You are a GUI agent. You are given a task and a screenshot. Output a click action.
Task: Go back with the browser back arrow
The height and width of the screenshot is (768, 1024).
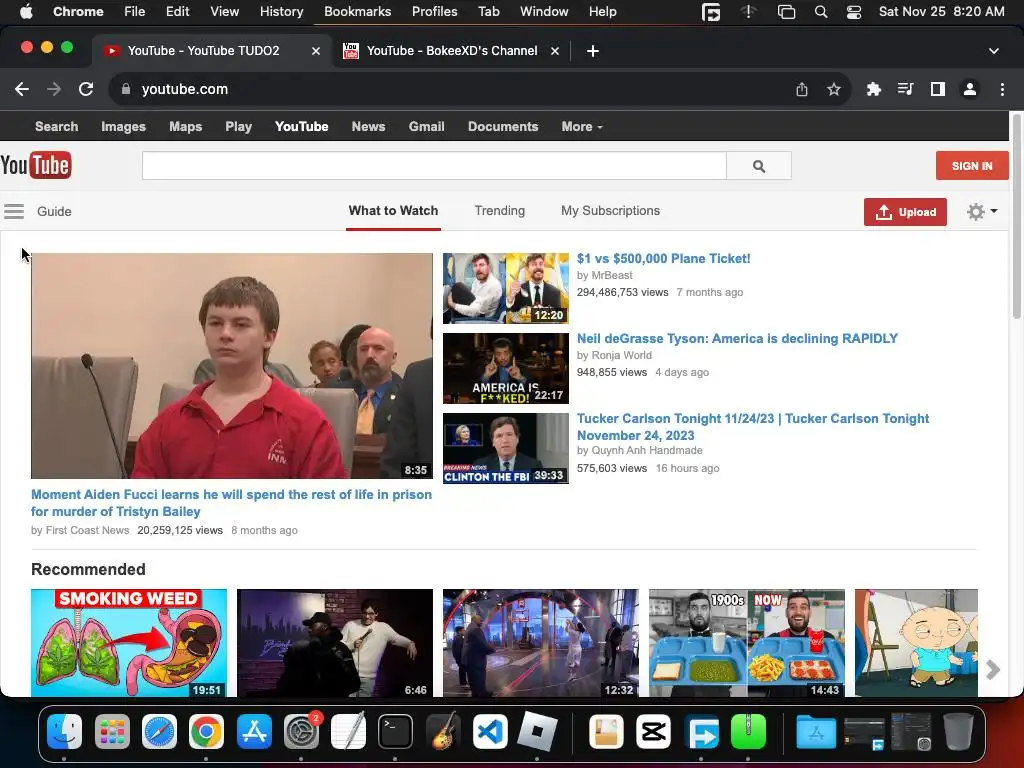point(22,89)
